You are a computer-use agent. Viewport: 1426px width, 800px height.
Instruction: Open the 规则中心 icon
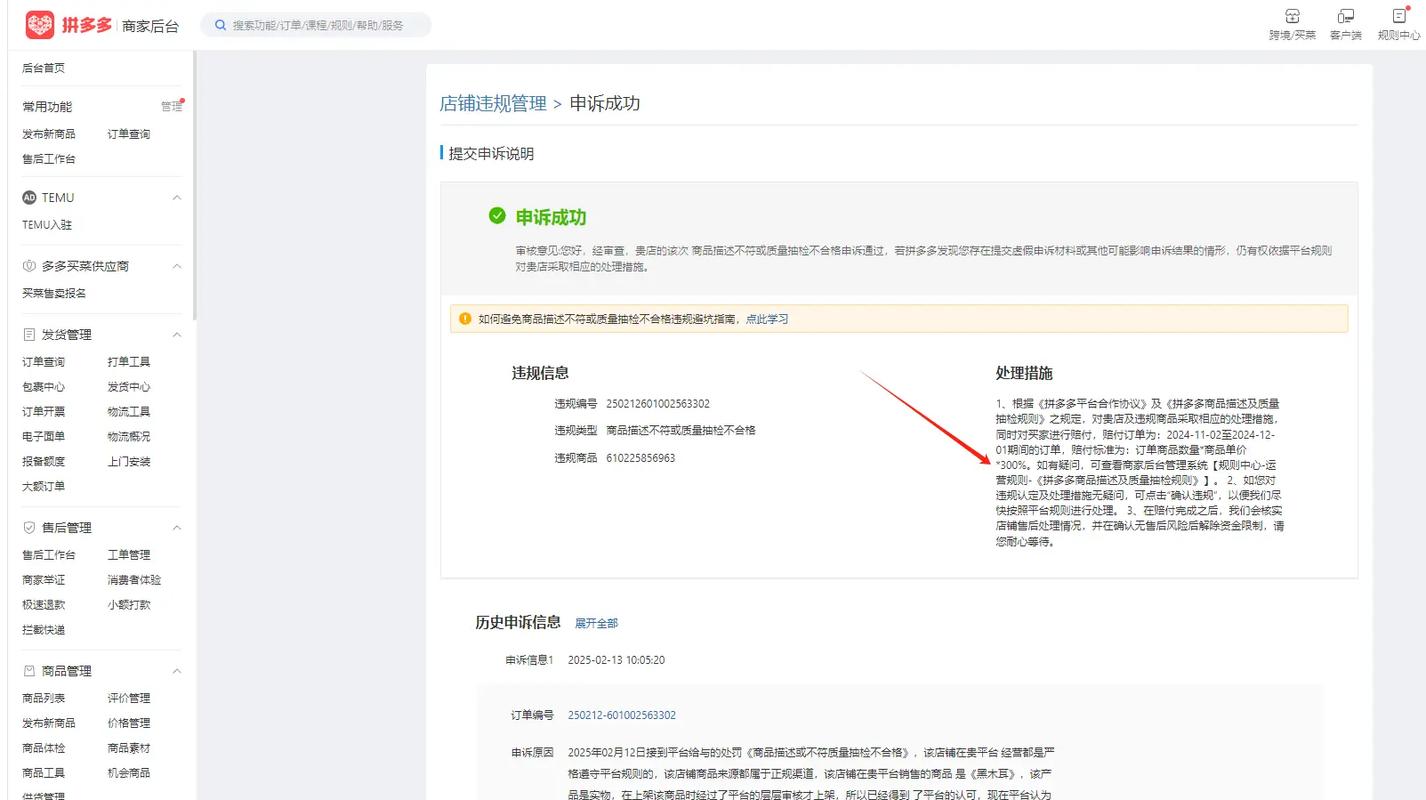[1399, 16]
